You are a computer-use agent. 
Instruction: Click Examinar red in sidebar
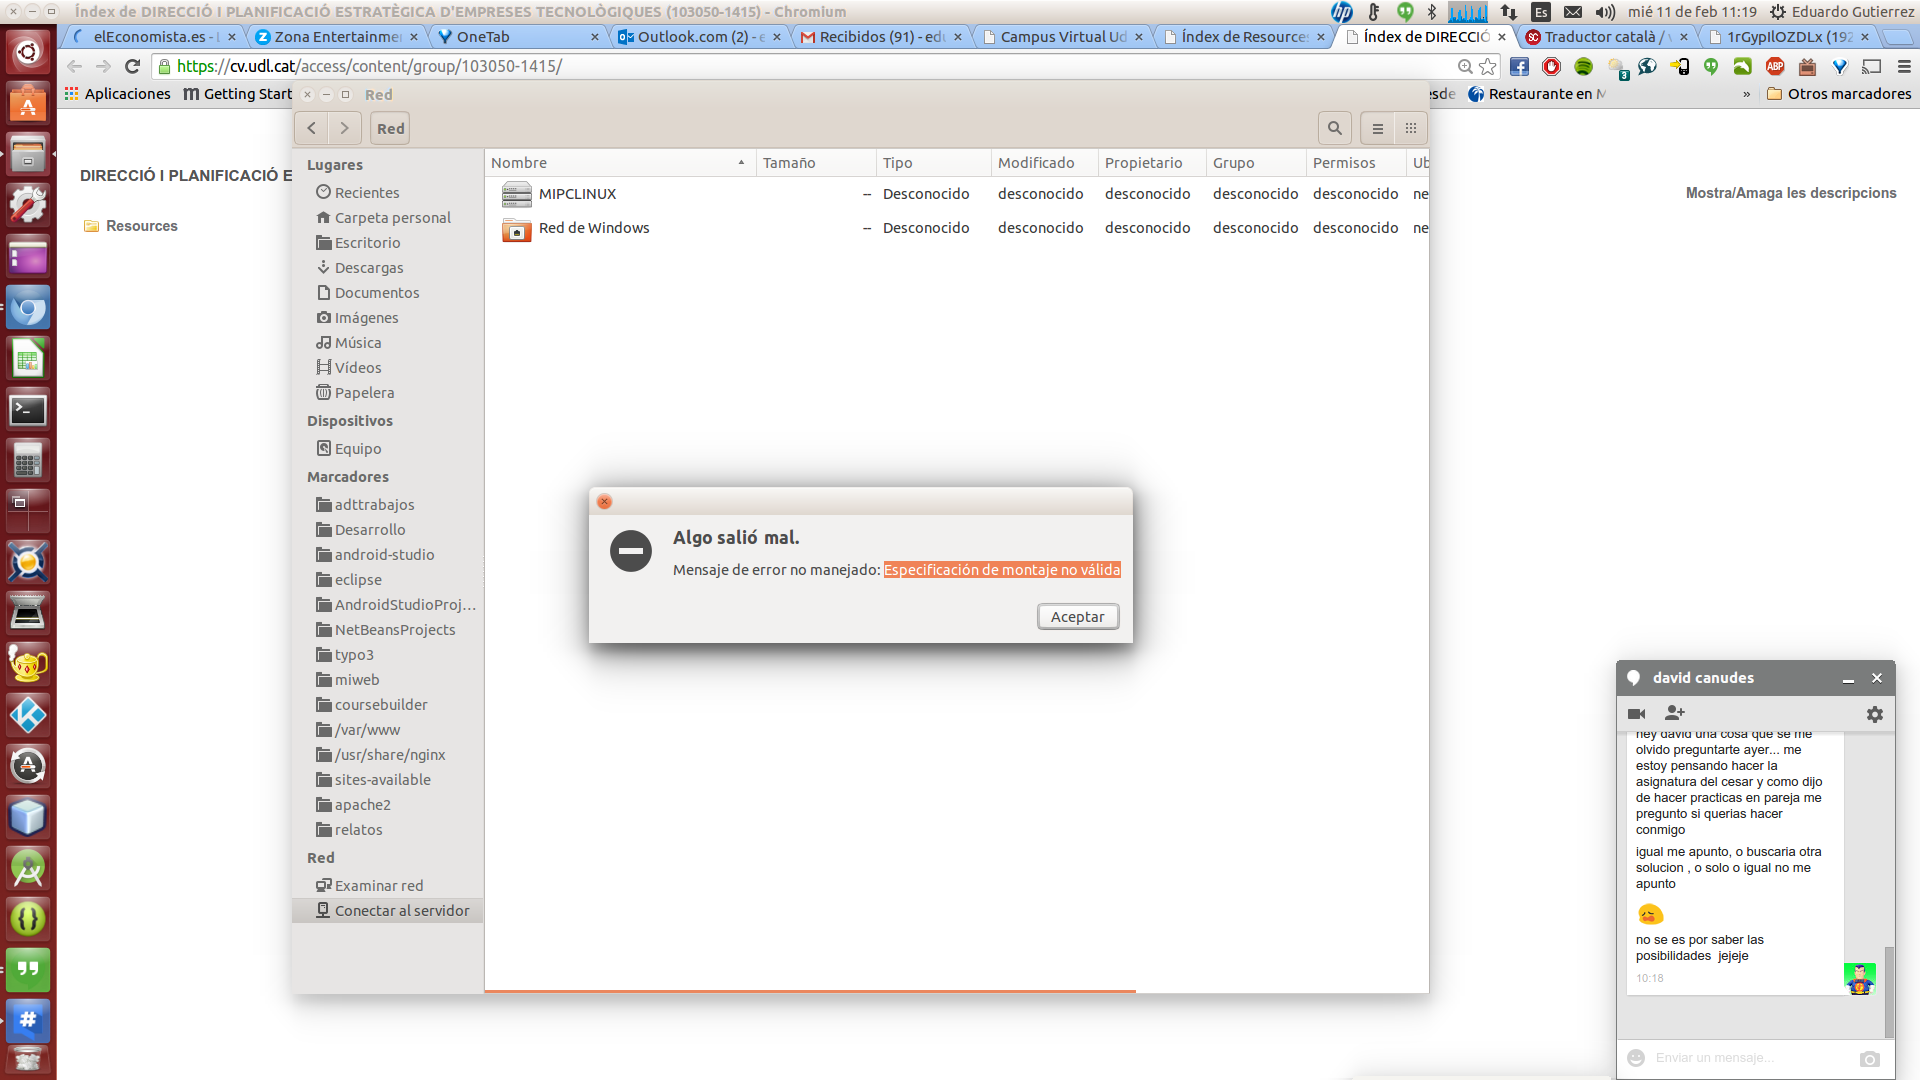(379, 886)
